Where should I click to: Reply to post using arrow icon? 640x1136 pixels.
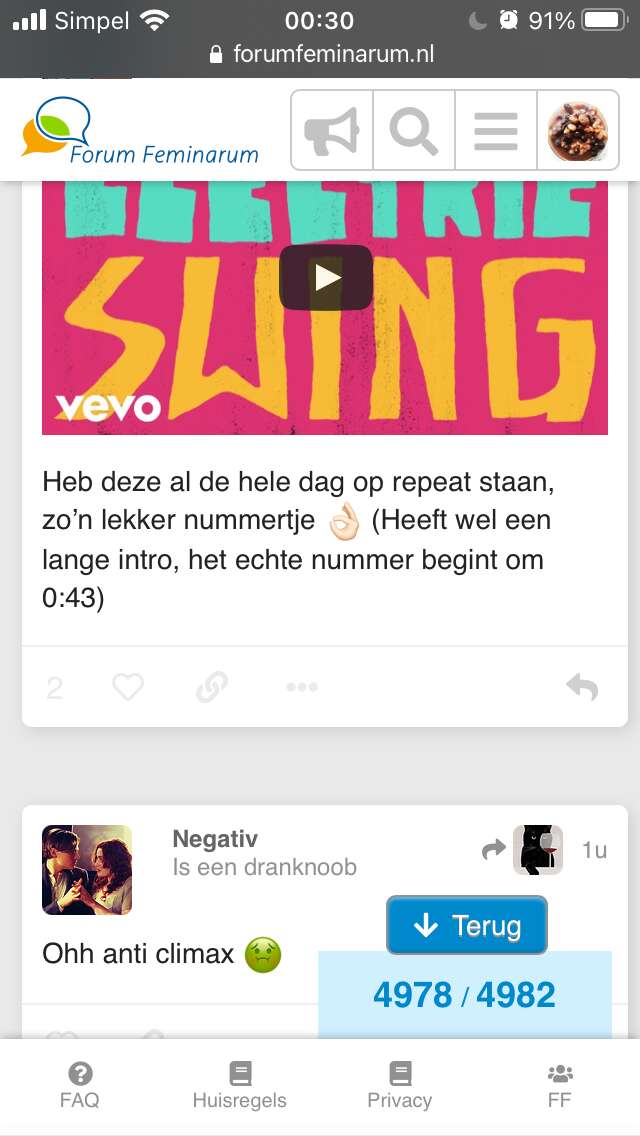coord(582,687)
